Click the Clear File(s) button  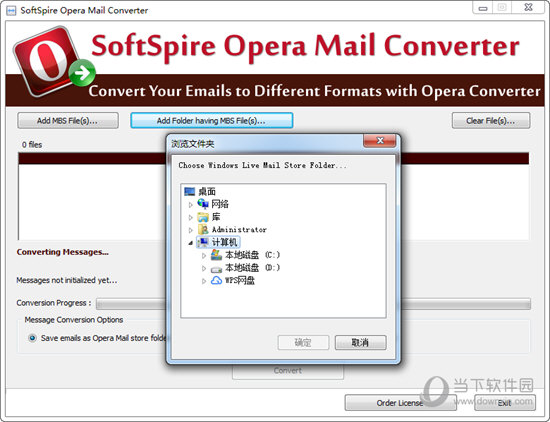tap(491, 121)
